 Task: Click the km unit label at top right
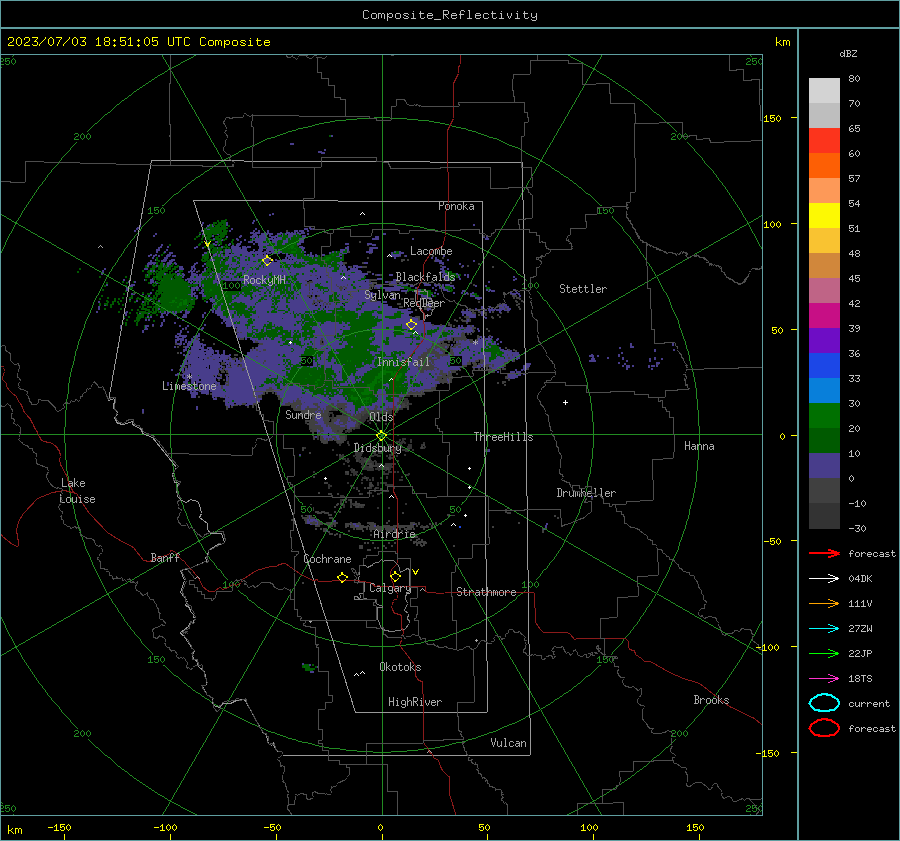[x=782, y=42]
